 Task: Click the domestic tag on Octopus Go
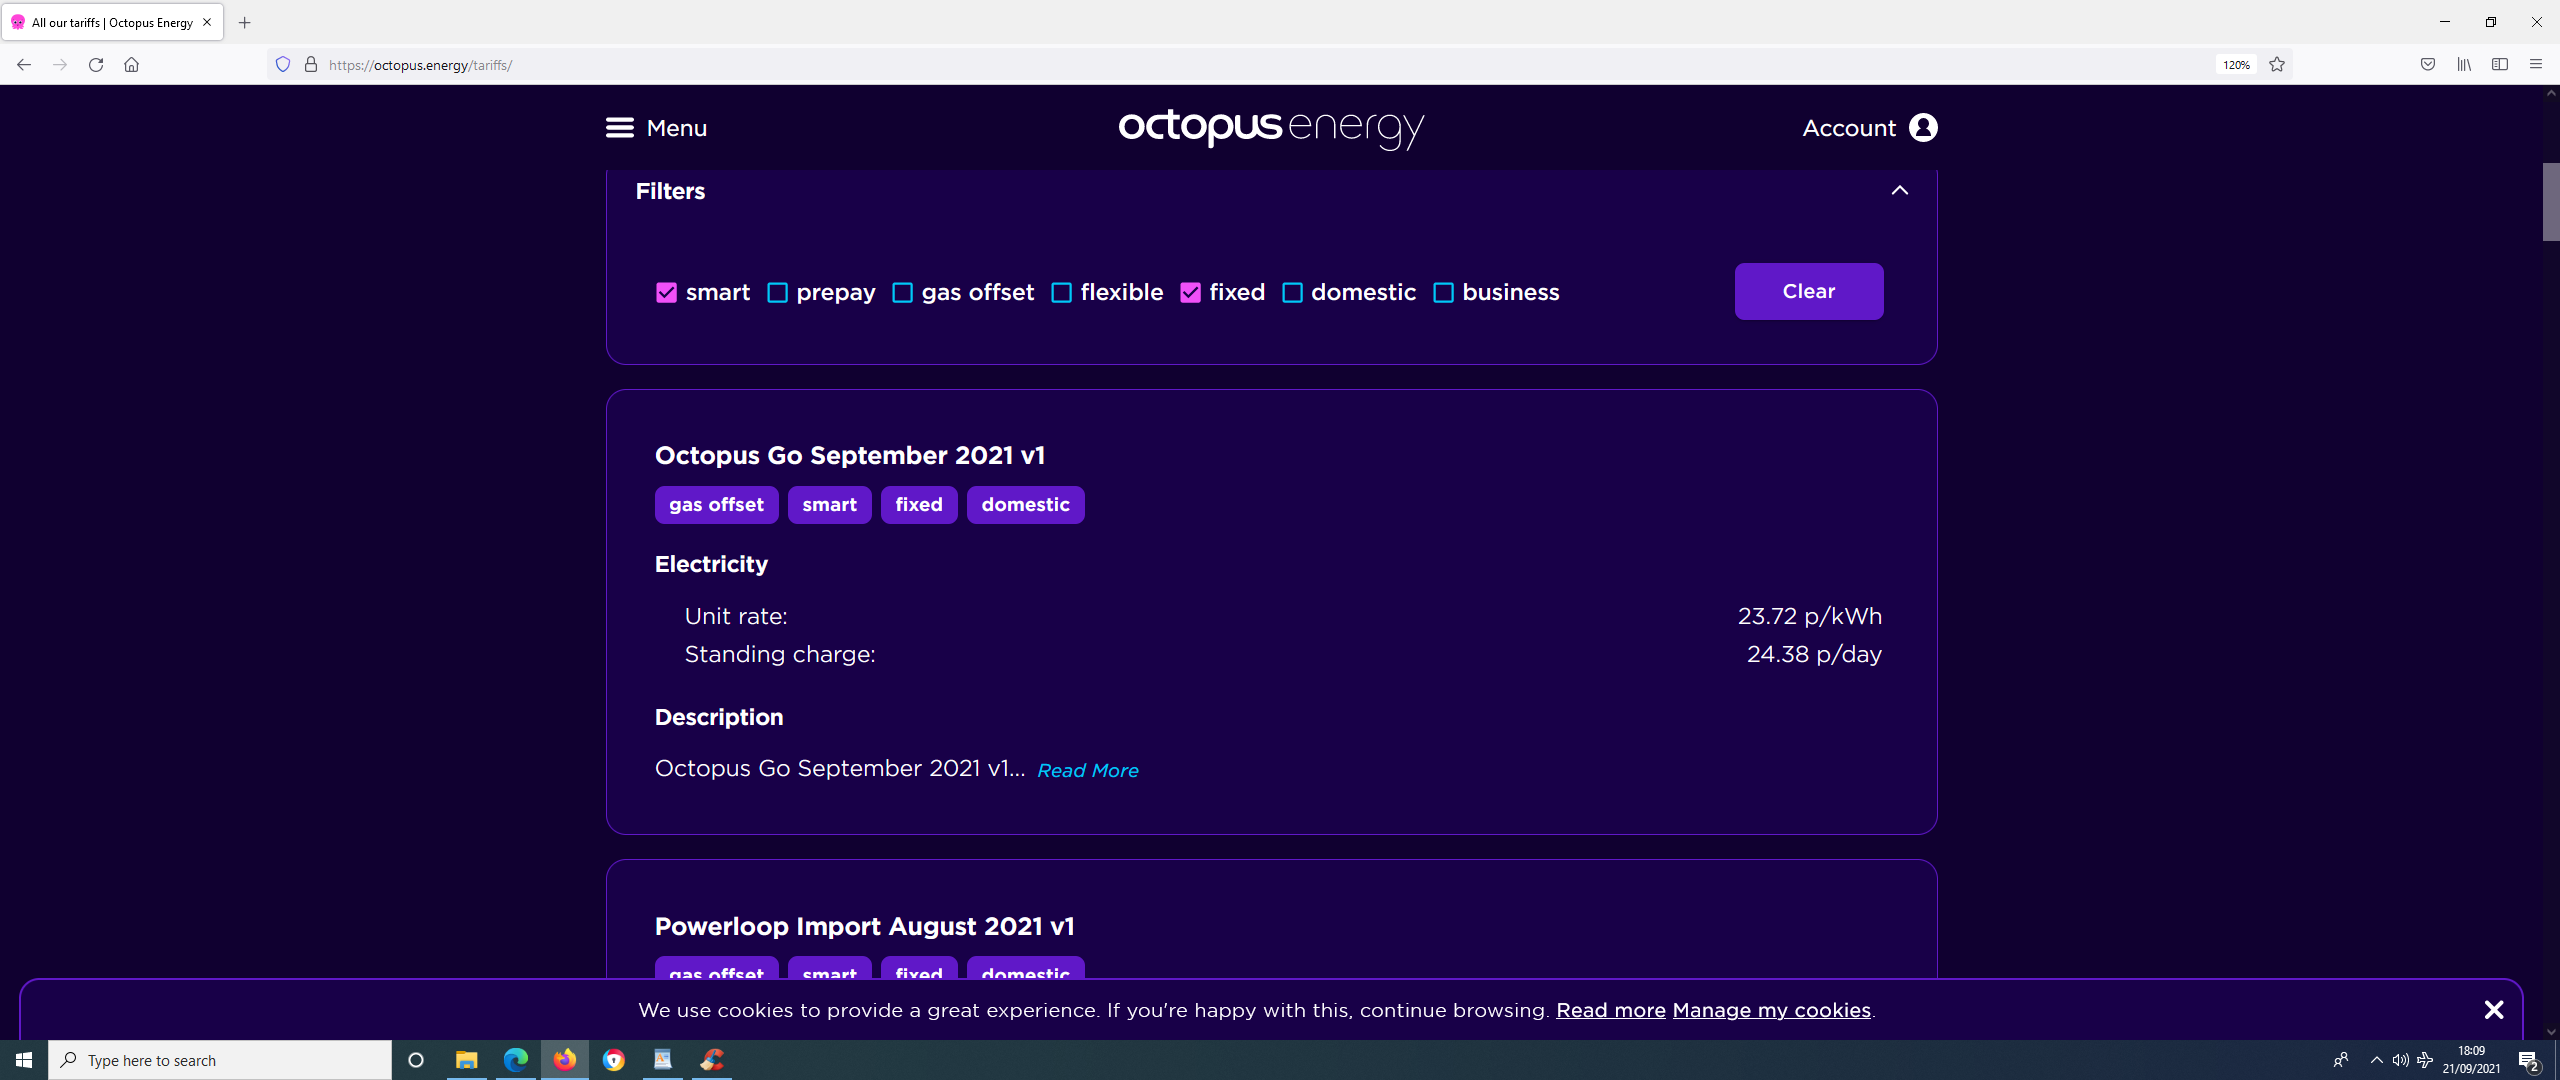point(1025,505)
